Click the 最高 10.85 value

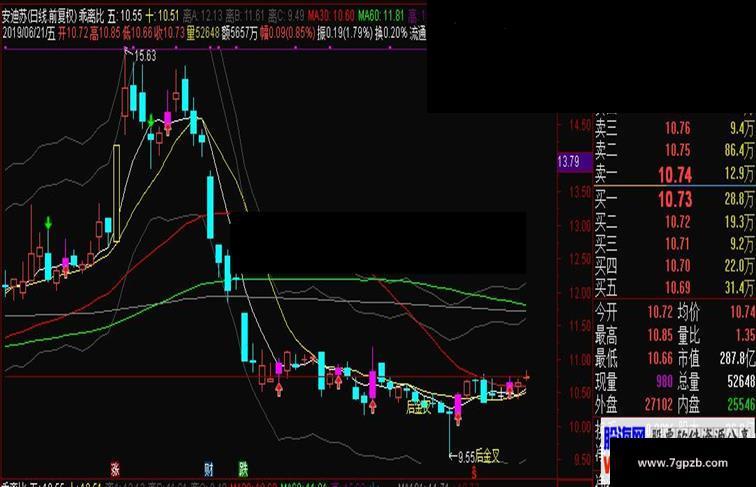(660, 335)
